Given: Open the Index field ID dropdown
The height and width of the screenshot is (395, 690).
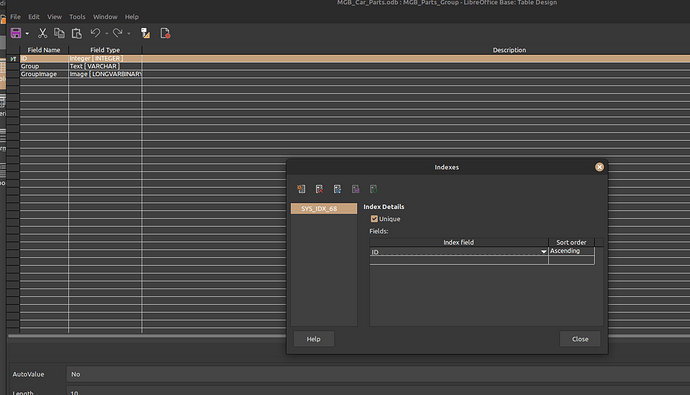Looking at the screenshot, I should [x=543, y=252].
